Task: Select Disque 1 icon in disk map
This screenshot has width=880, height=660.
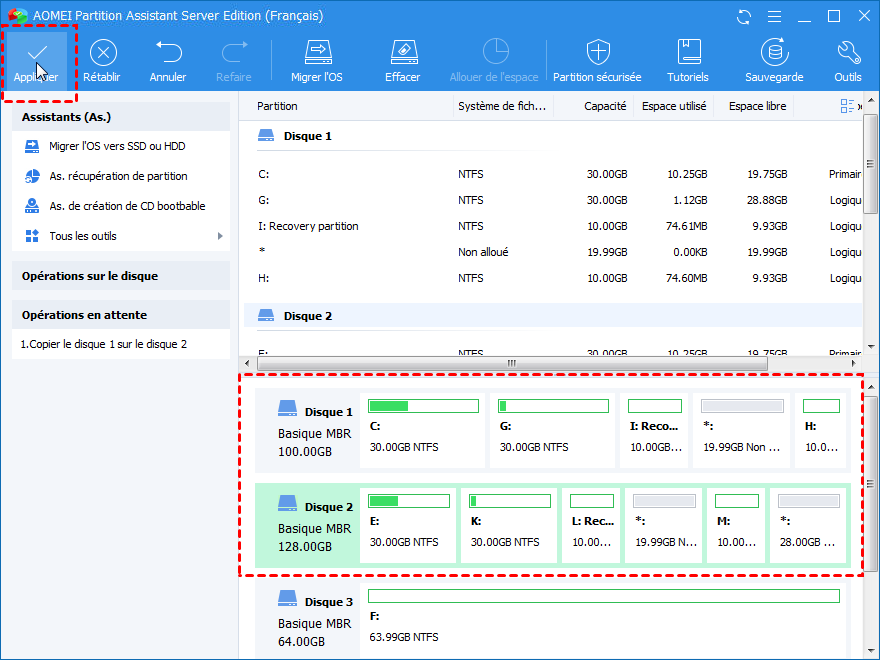Action: 287,409
